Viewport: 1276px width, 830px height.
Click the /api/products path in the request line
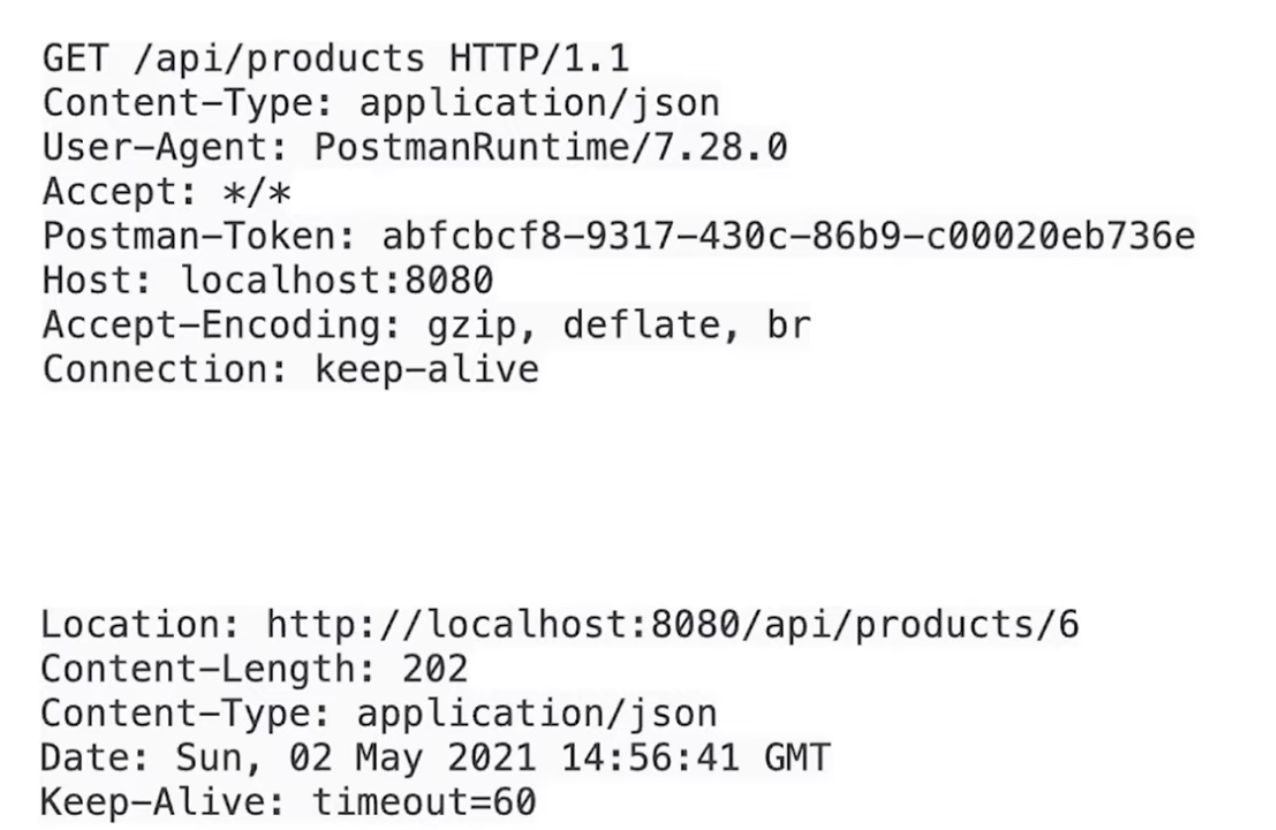278,58
